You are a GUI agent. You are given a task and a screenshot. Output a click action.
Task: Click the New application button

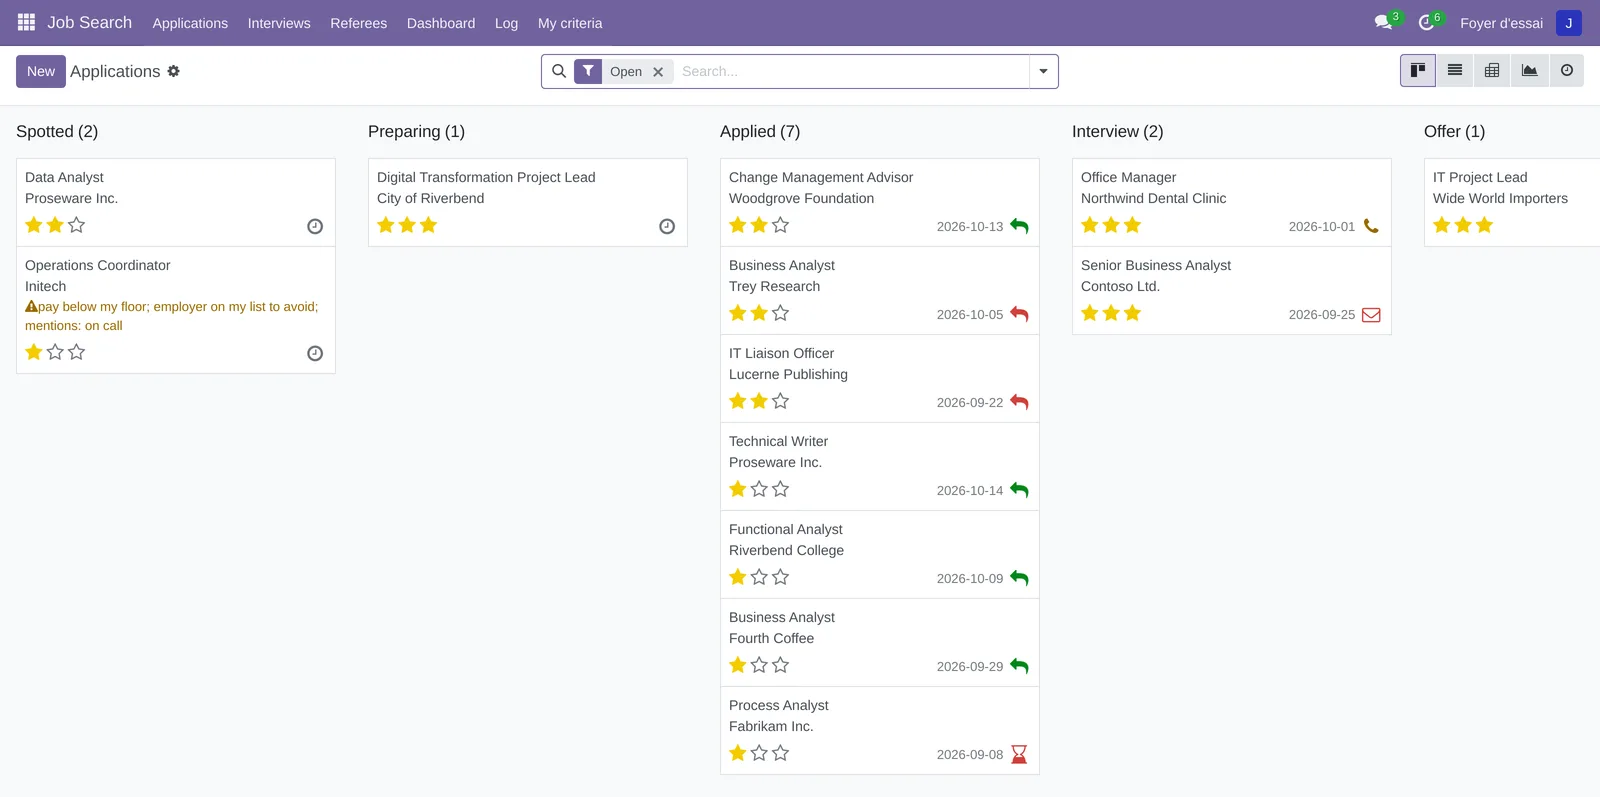[41, 71]
